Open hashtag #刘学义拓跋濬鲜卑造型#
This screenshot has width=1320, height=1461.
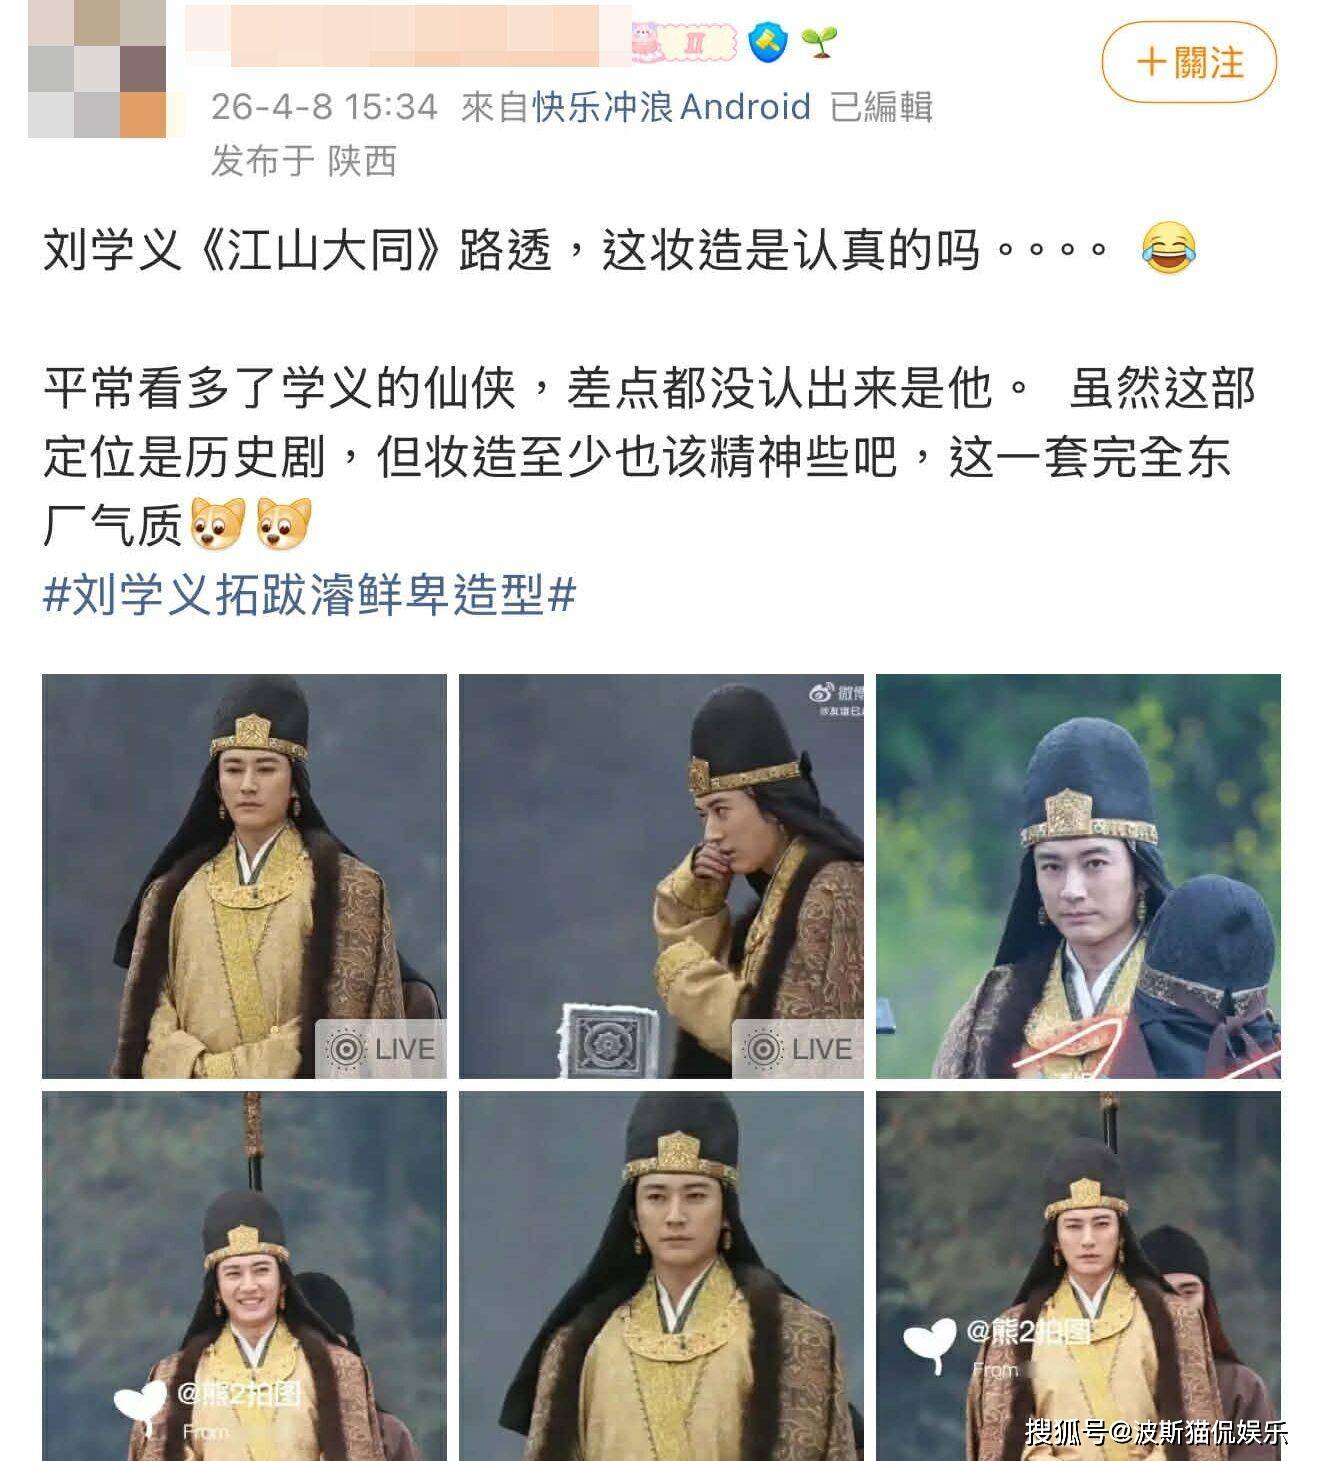(x=310, y=596)
